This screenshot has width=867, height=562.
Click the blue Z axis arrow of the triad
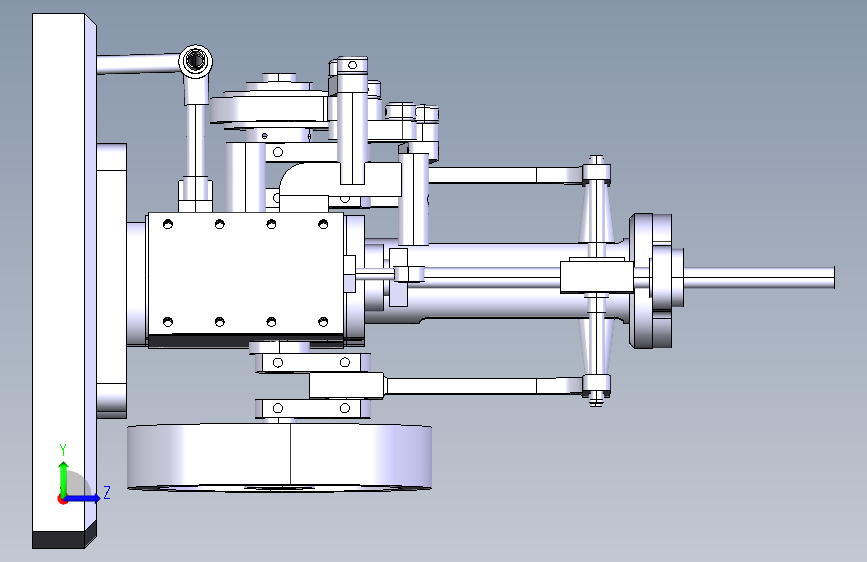tap(83, 498)
